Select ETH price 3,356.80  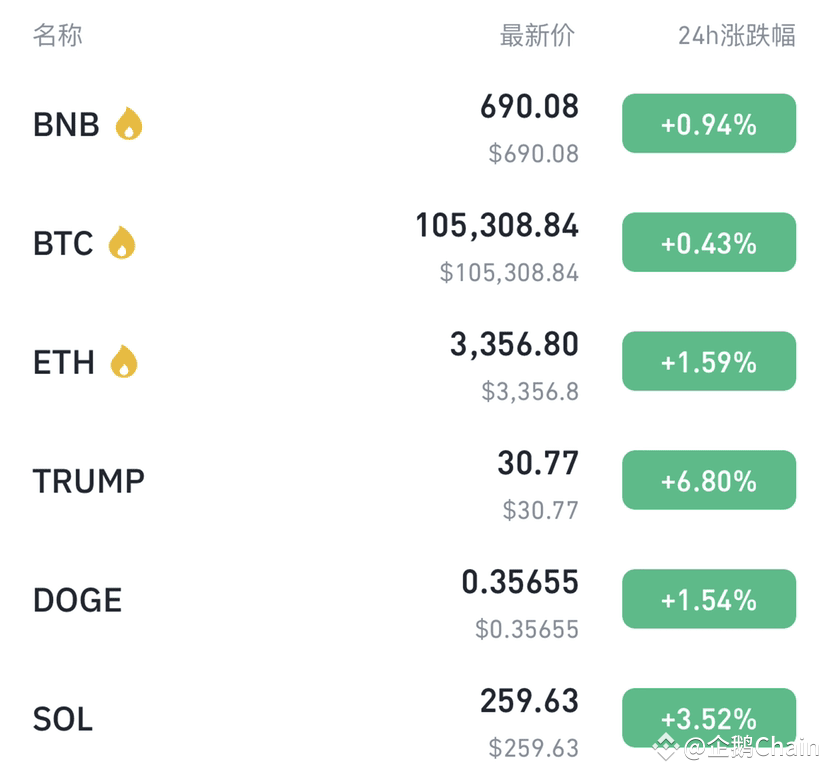(x=514, y=344)
